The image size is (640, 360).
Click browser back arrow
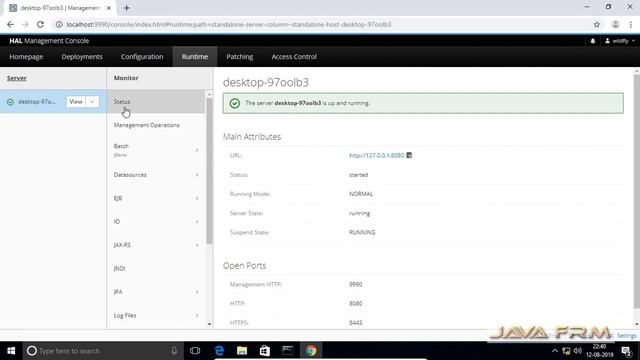click(x=10, y=24)
